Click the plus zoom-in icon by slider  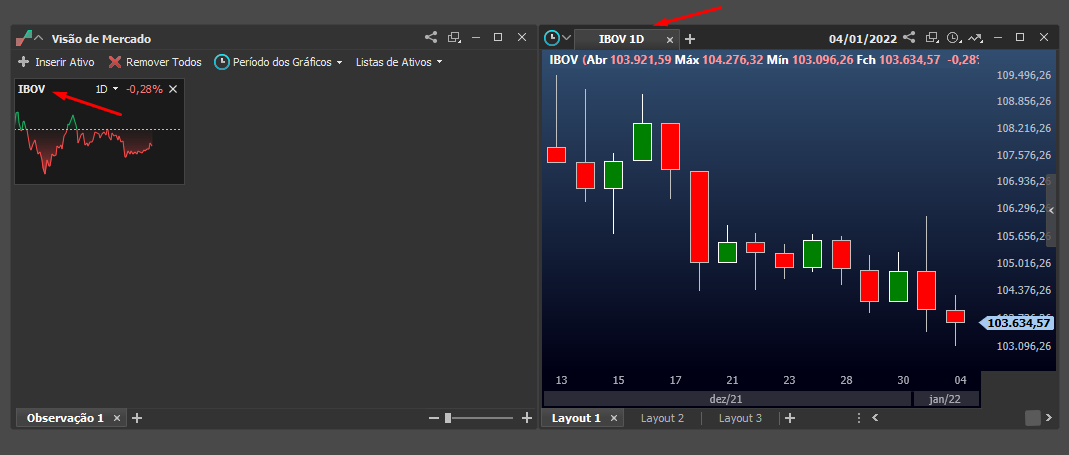[x=526, y=418]
